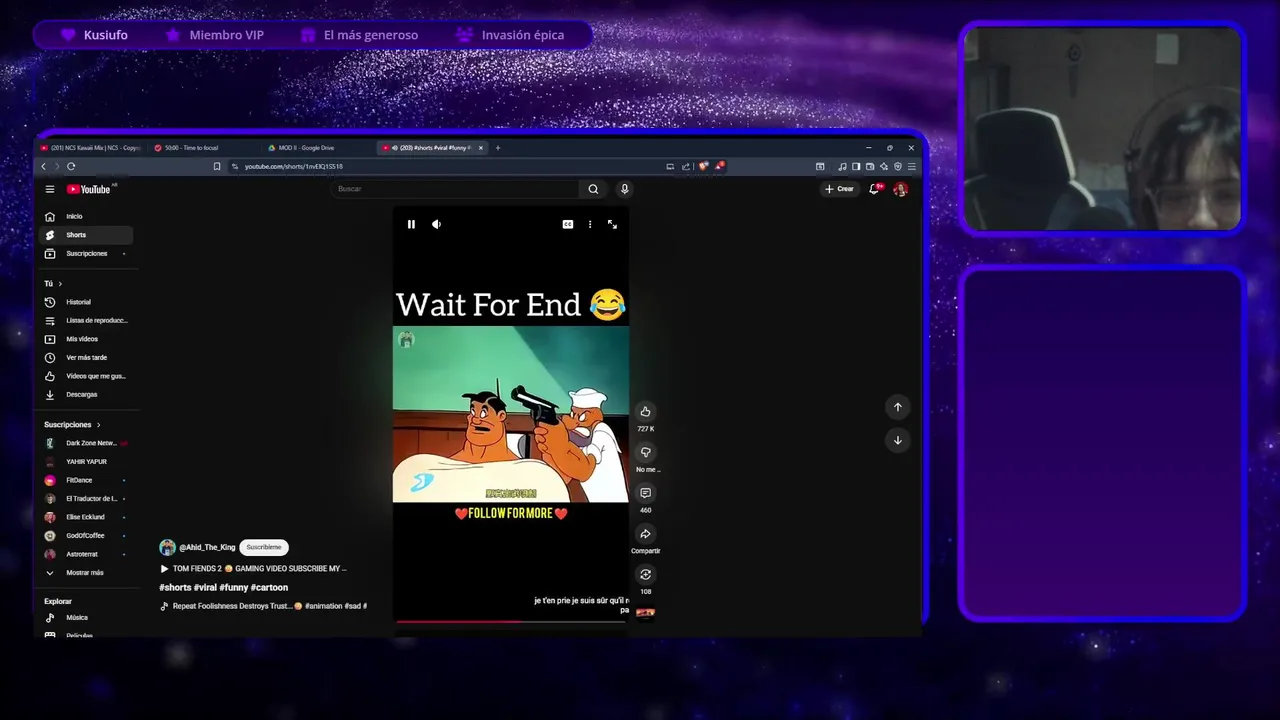Expand the Short to fullscreen
Image resolution: width=1280 pixels, height=720 pixels.
[612, 224]
